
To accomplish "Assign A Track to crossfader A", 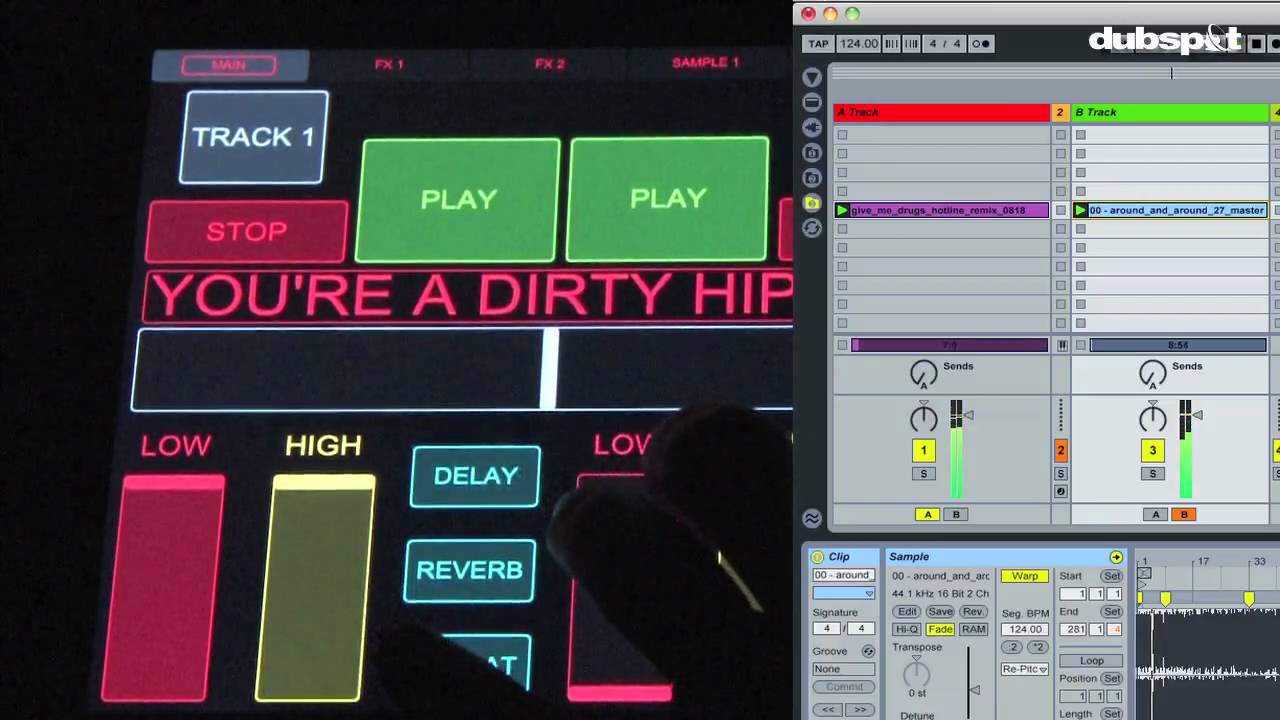I will pos(927,514).
